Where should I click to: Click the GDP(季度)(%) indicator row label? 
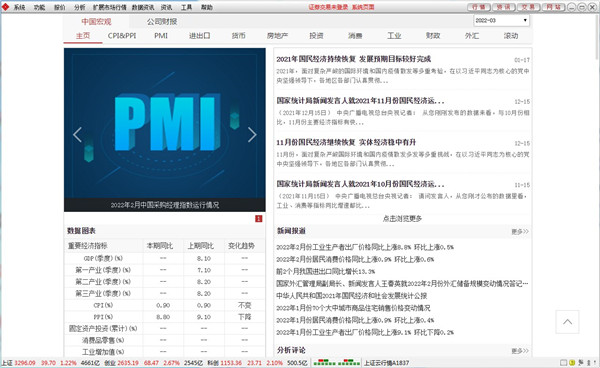click(103, 258)
